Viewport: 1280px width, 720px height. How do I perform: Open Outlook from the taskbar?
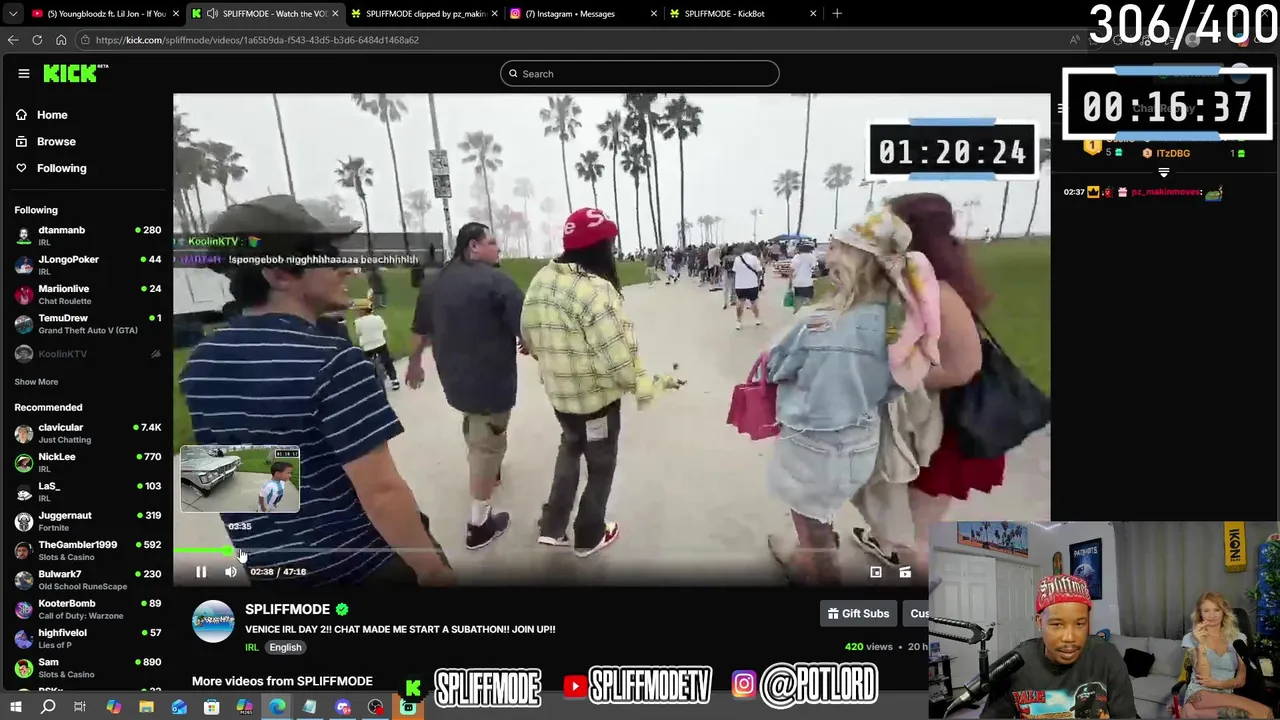point(179,707)
